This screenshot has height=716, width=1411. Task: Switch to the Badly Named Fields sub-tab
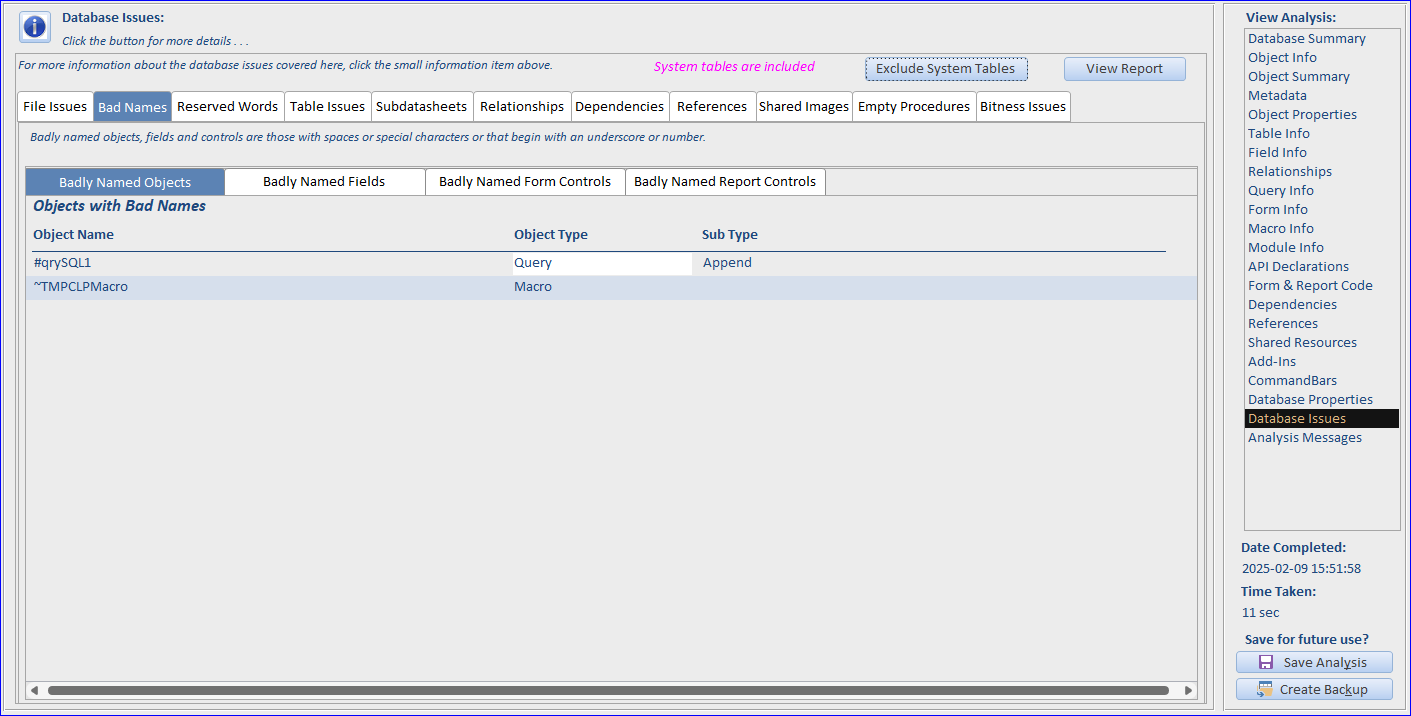click(x=324, y=182)
